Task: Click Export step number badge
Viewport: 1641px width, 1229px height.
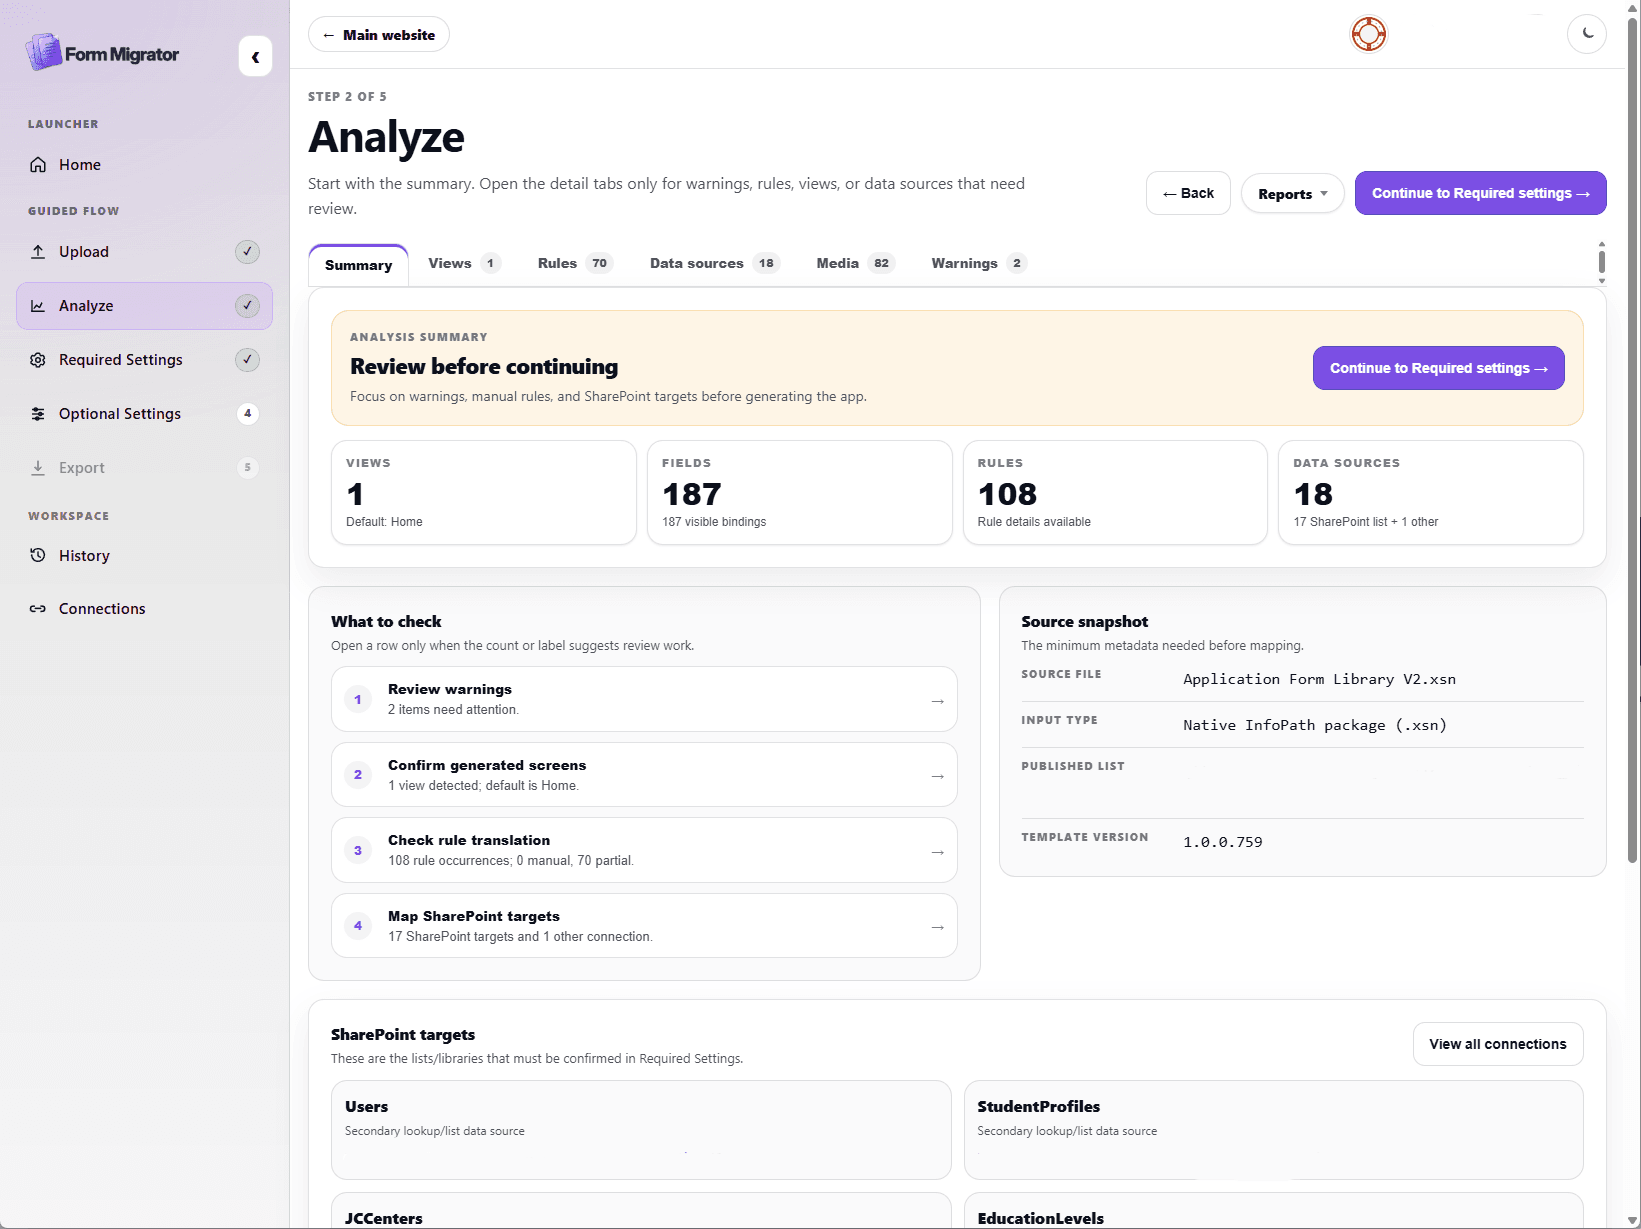Action: [x=247, y=468]
